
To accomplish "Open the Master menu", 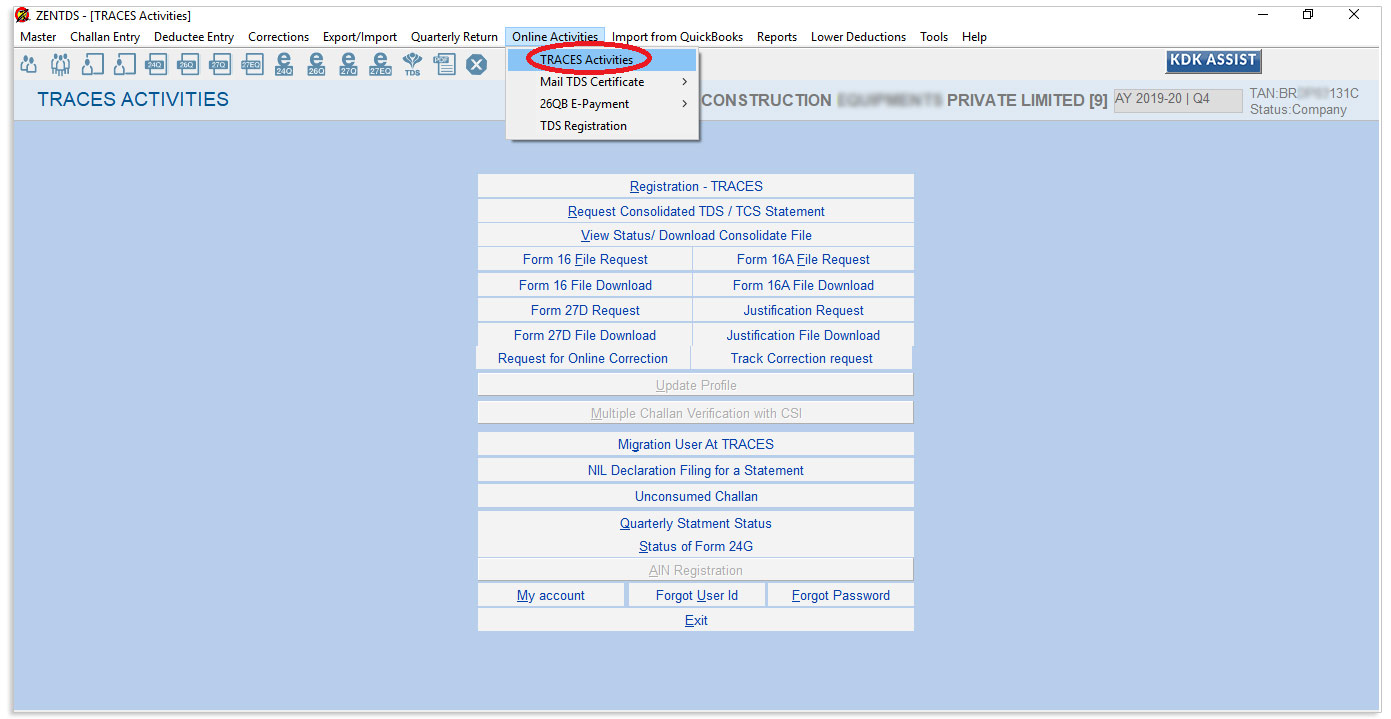I will (x=38, y=37).
